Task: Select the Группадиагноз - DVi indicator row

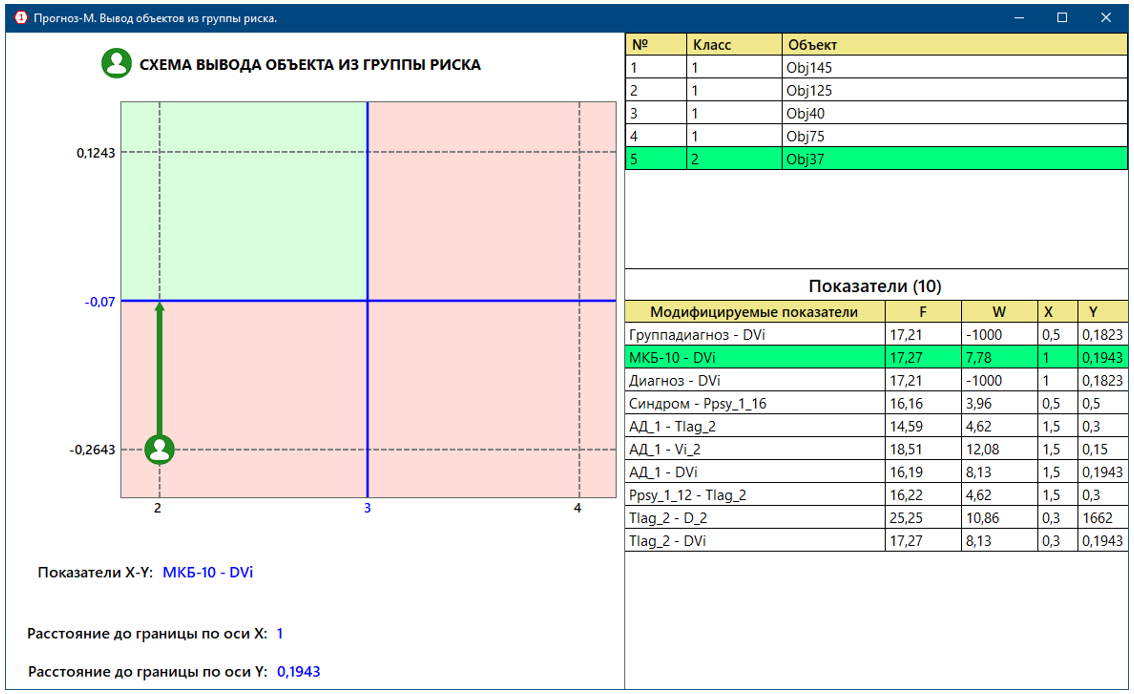Action: pyautogui.click(x=754, y=335)
